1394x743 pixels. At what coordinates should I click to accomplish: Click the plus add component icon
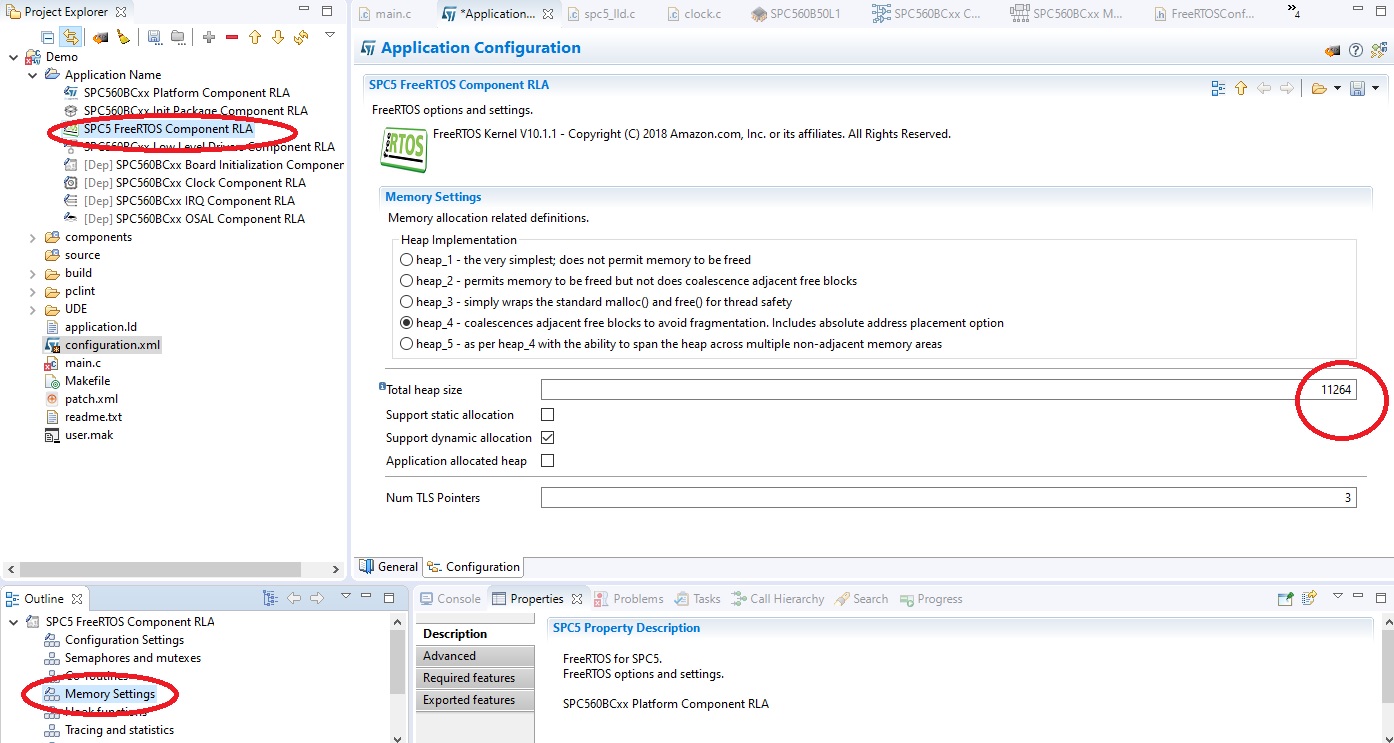(208, 37)
